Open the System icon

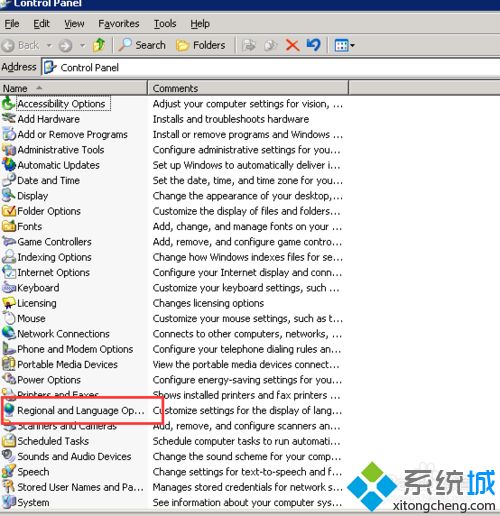[8, 502]
